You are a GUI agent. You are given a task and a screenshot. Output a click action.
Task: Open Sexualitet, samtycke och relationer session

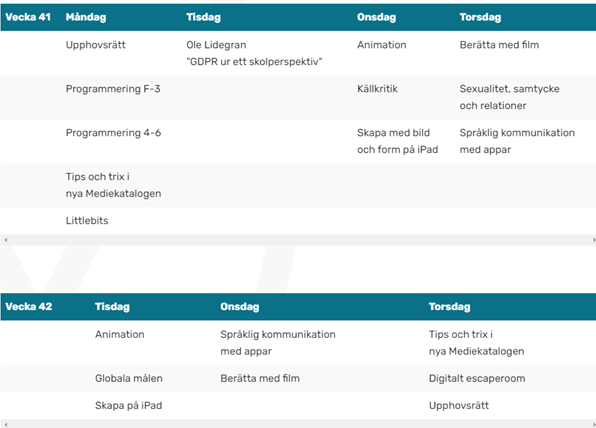(x=509, y=97)
